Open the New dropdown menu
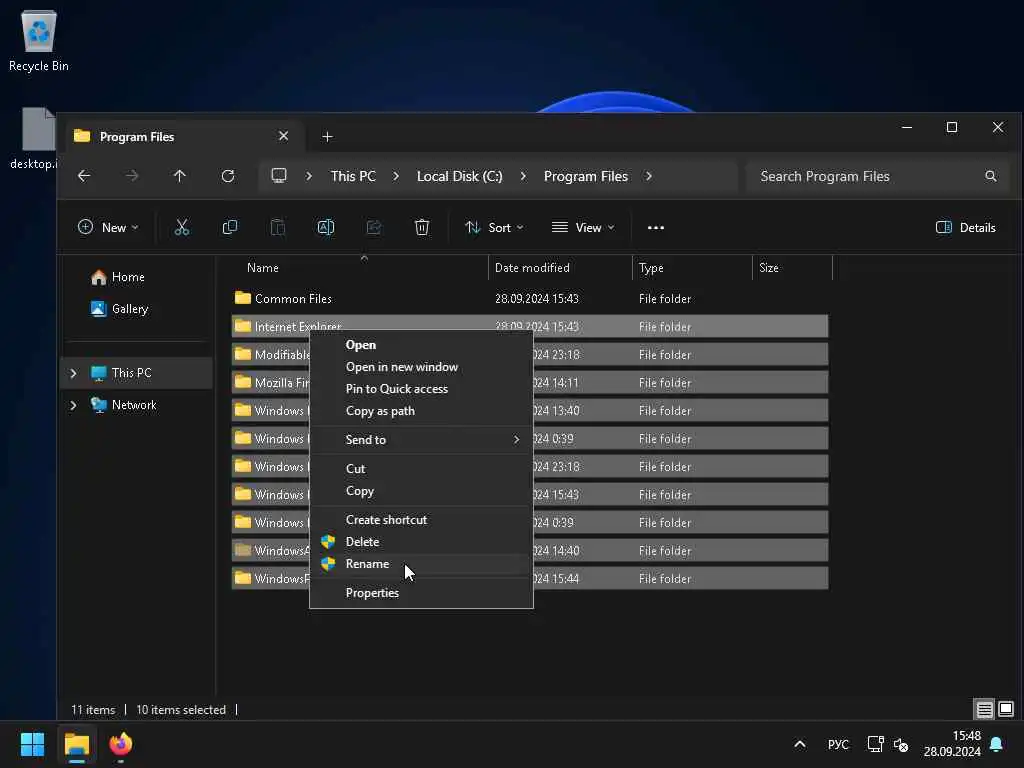This screenshot has width=1024, height=768. point(108,227)
